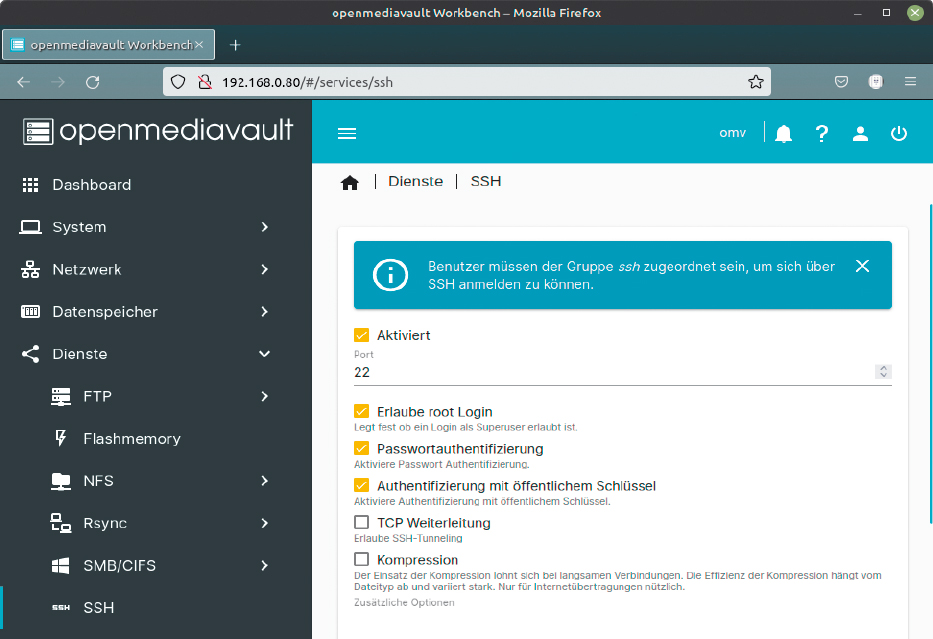The width and height of the screenshot is (933, 639).
Task: Click the SMB/CIFS Windows icon
Action: (61, 565)
